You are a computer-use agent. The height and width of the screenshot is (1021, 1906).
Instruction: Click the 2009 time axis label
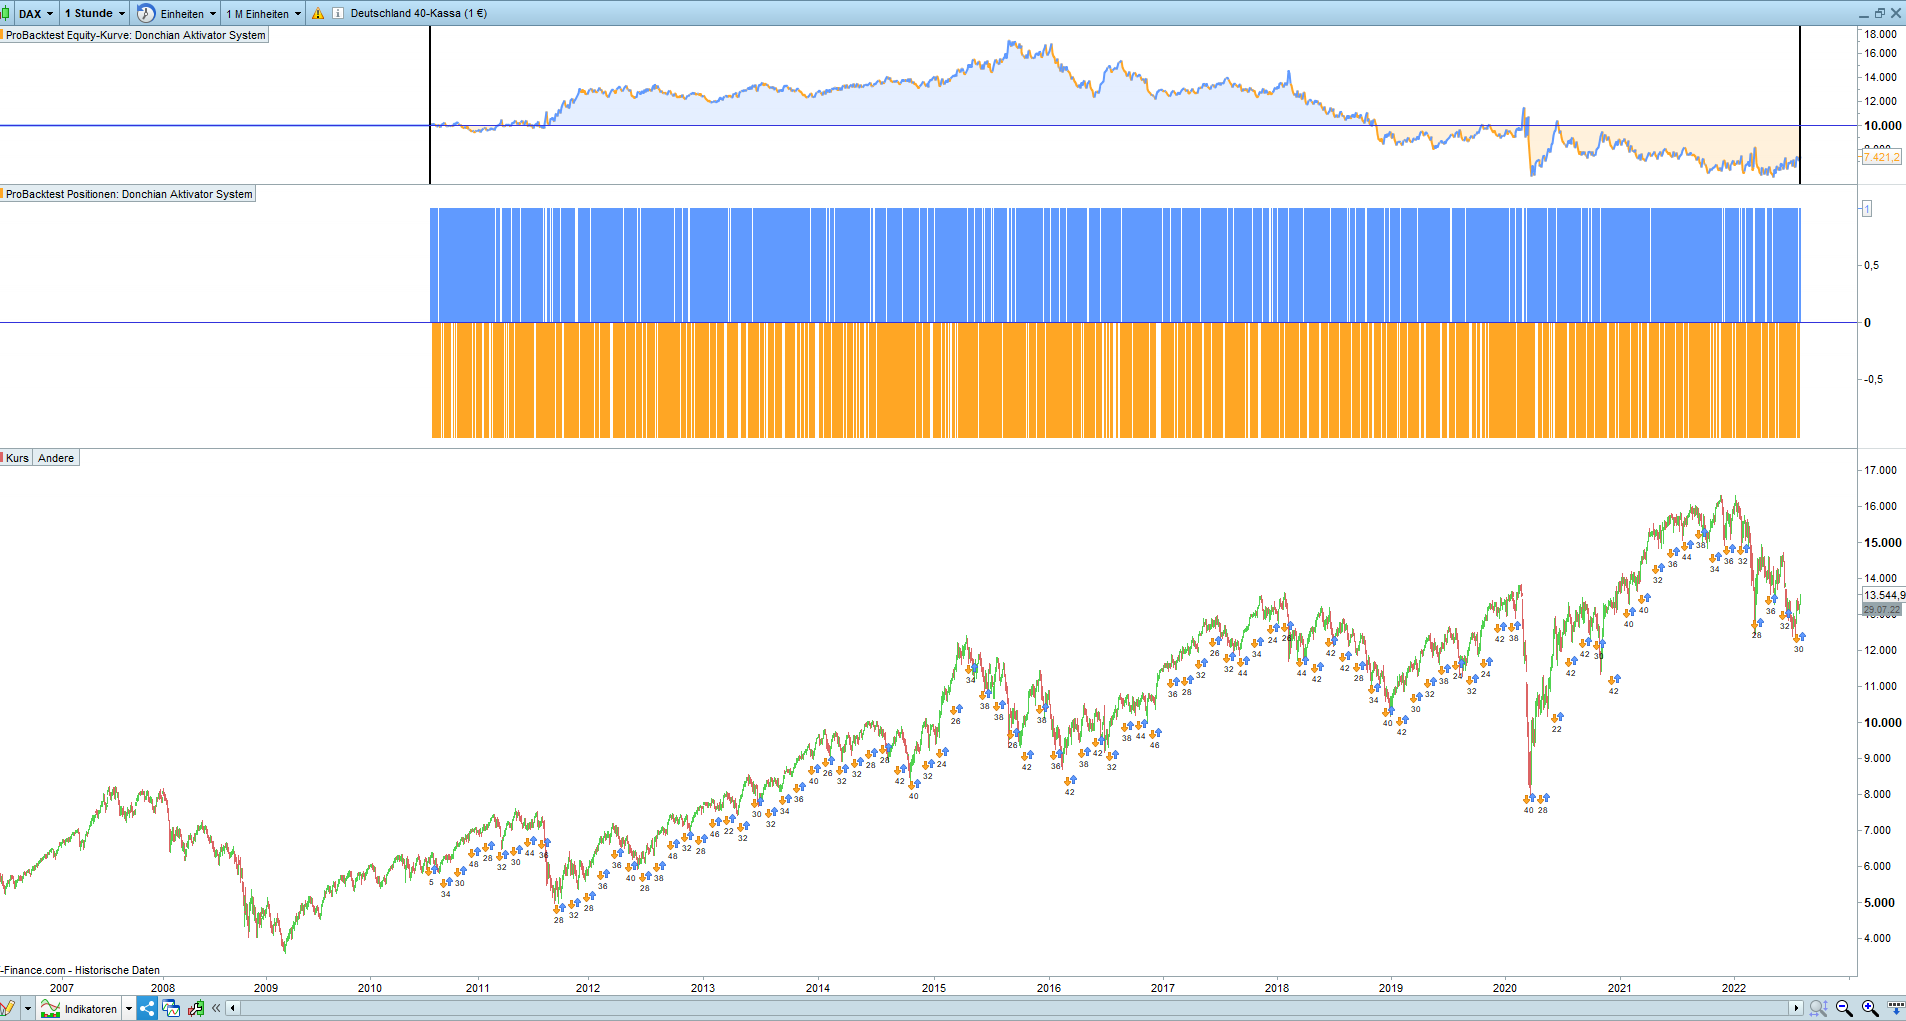coord(266,988)
